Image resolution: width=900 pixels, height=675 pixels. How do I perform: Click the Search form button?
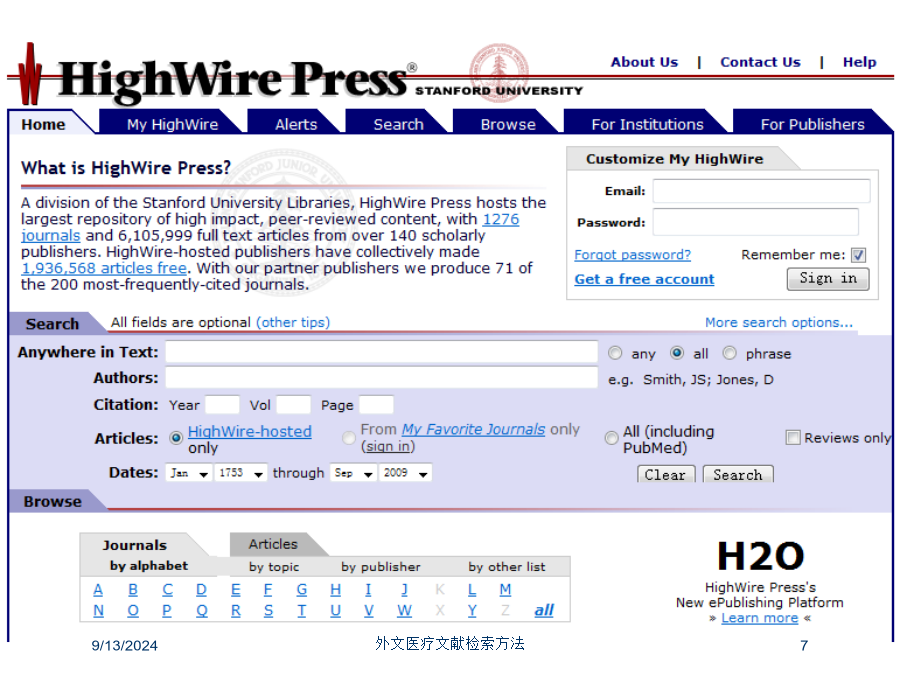(x=738, y=475)
